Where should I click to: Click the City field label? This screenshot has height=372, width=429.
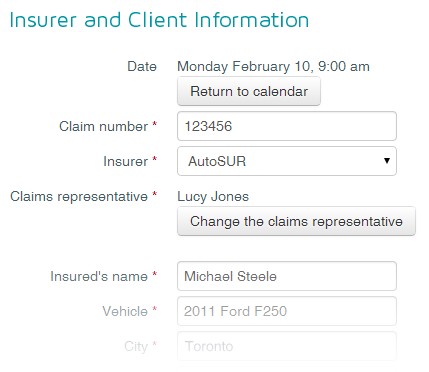136,346
